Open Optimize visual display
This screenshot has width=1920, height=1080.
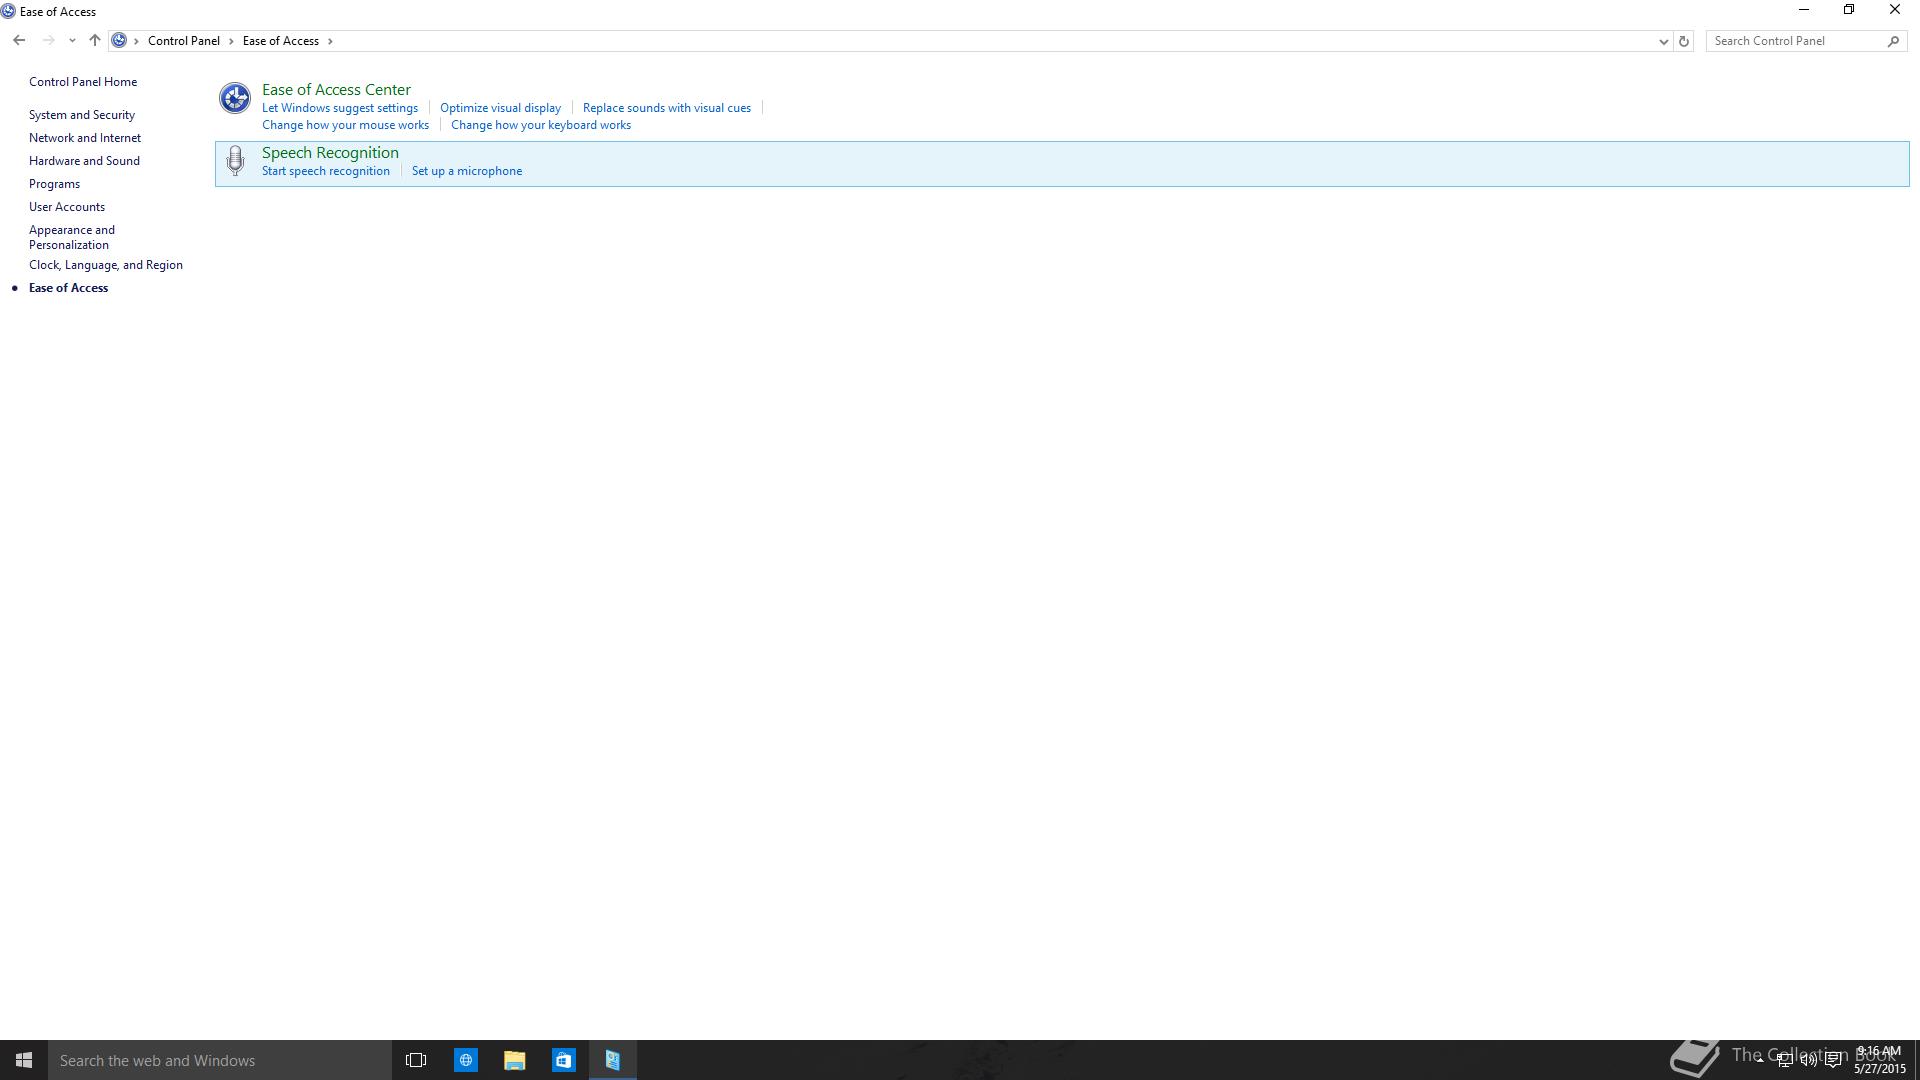click(500, 108)
